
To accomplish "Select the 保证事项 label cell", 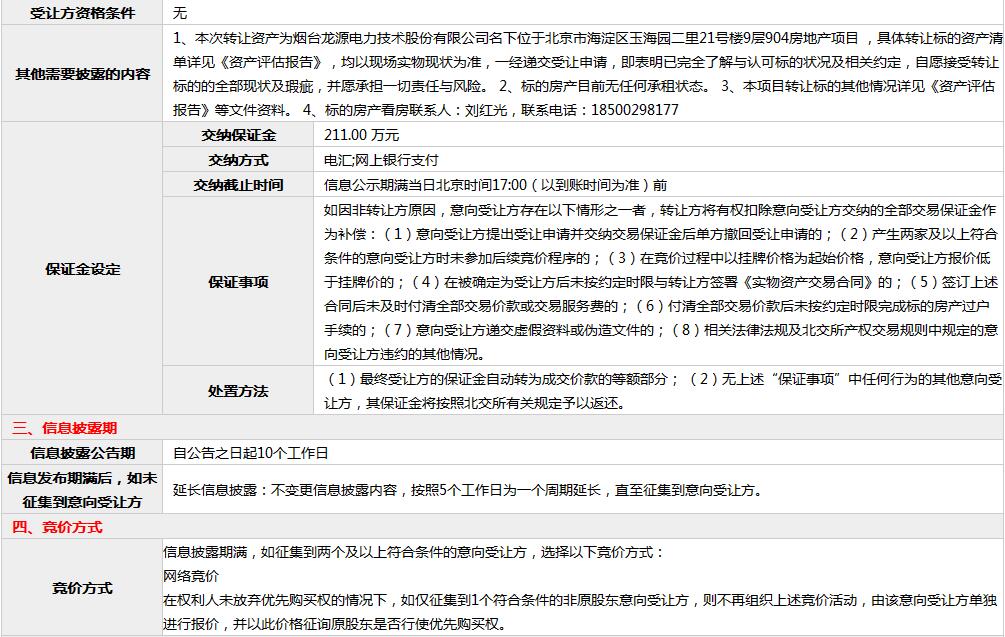I will (238, 282).
